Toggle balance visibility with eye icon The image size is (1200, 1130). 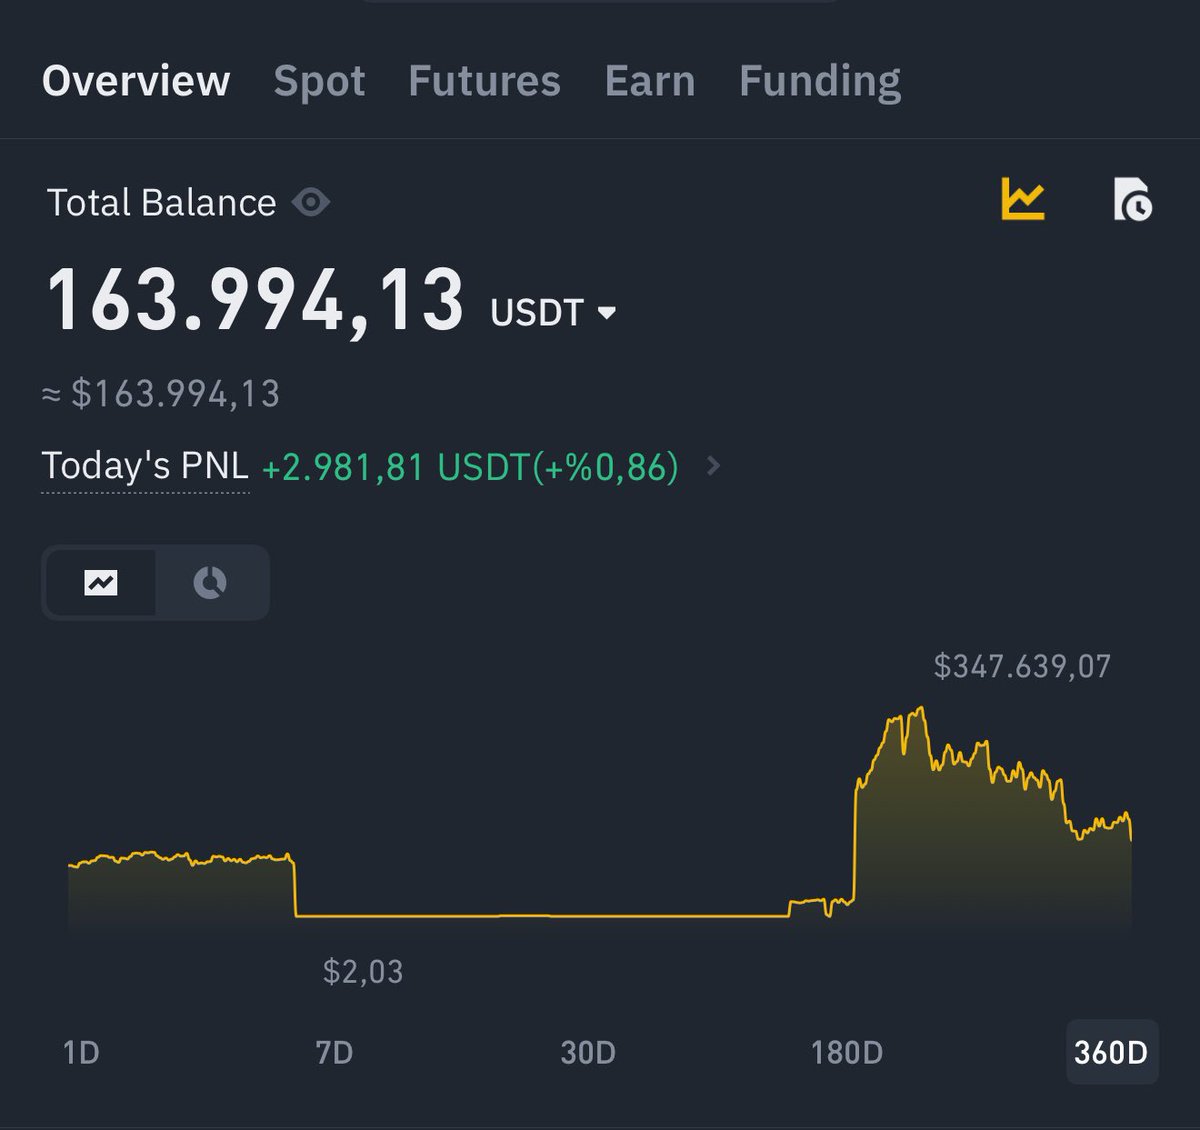point(311,202)
